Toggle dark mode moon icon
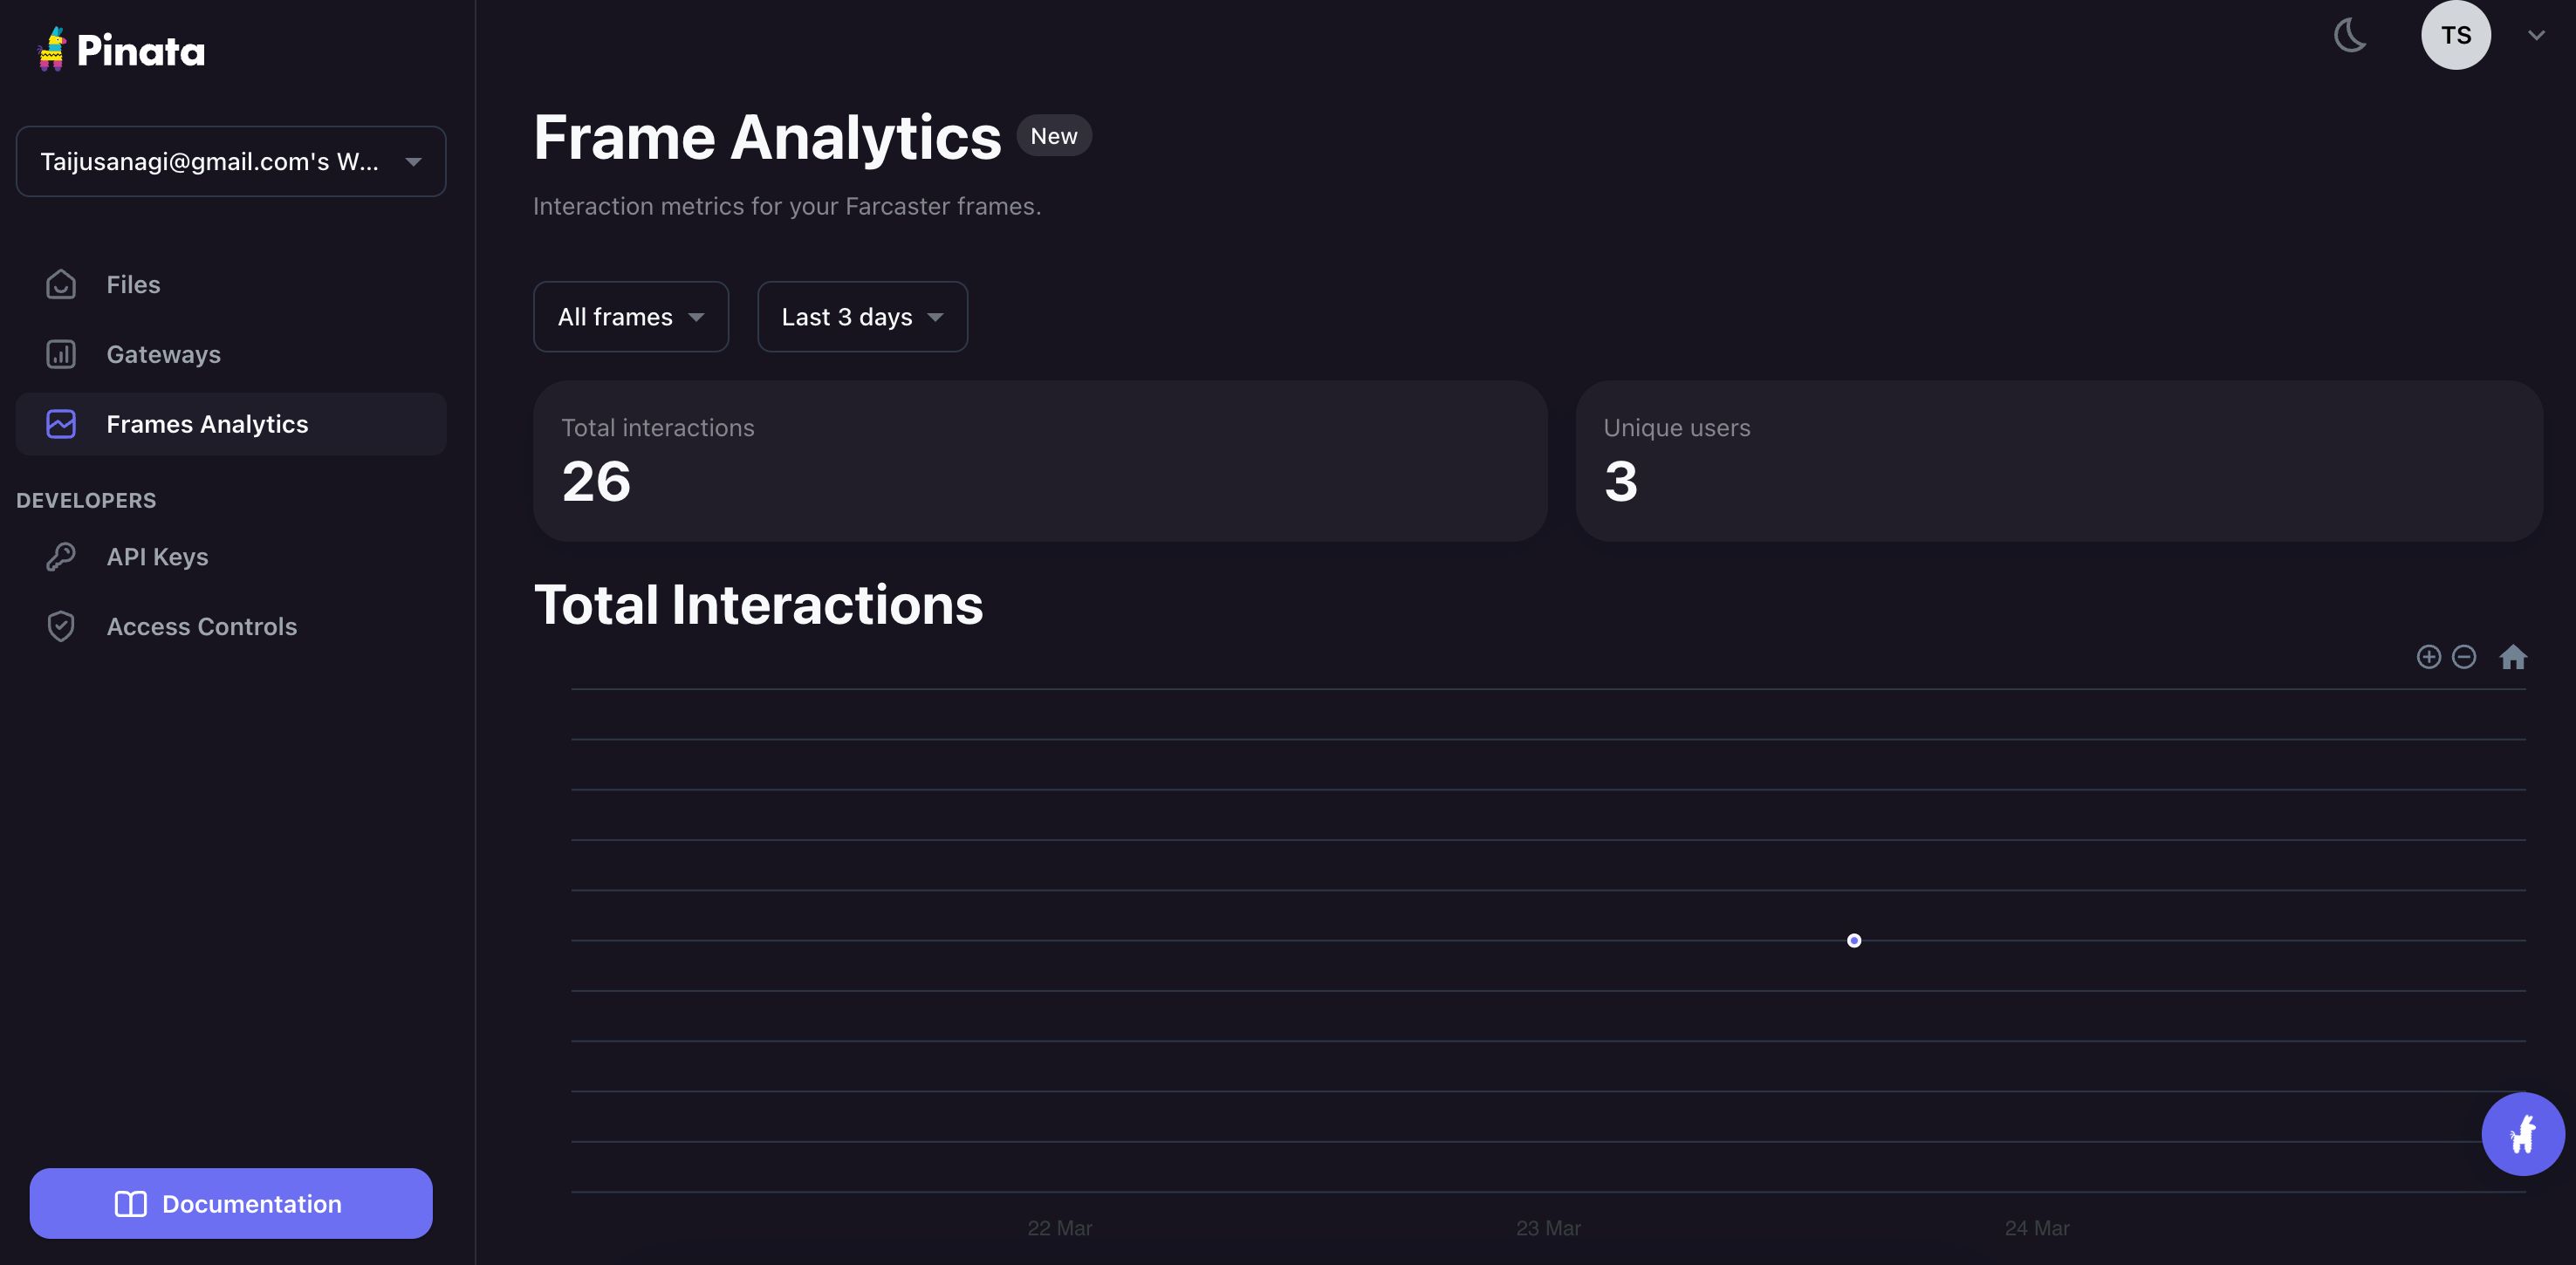2576x1265 pixels. click(2351, 35)
